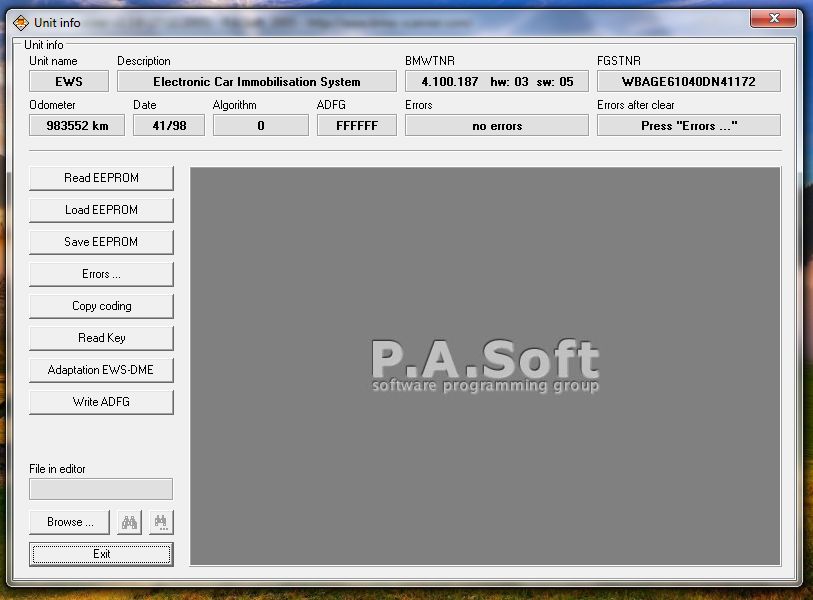Click the 'no errors' status field
The height and width of the screenshot is (600, 813).
tap(497, 125)
